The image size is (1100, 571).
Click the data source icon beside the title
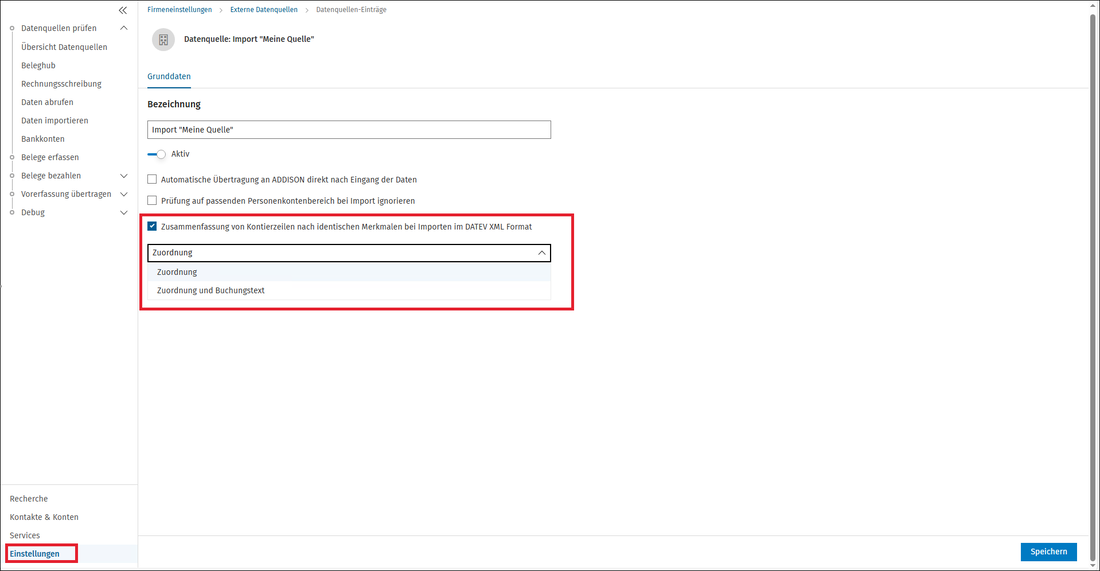tap(163, 39)
